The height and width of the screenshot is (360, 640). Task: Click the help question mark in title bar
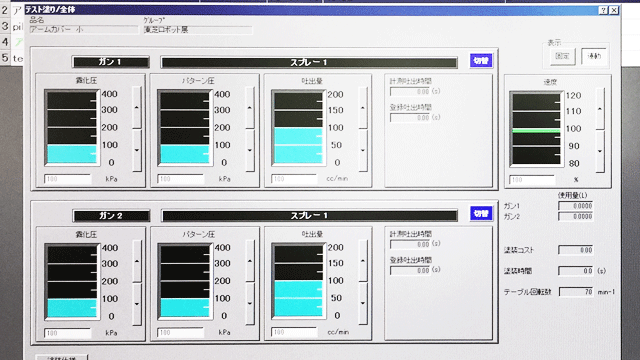click(x=603, y=11)
